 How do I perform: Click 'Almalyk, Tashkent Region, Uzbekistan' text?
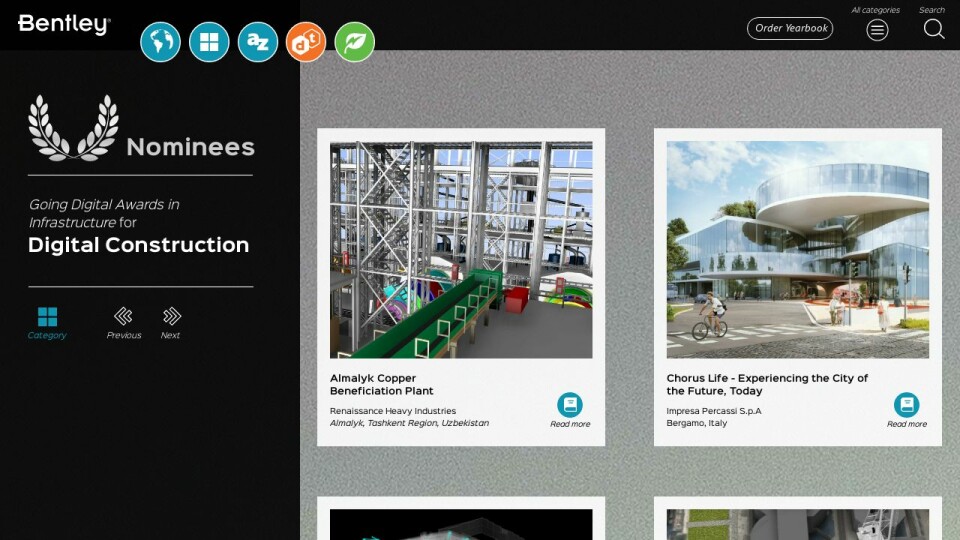pos(409,423)
